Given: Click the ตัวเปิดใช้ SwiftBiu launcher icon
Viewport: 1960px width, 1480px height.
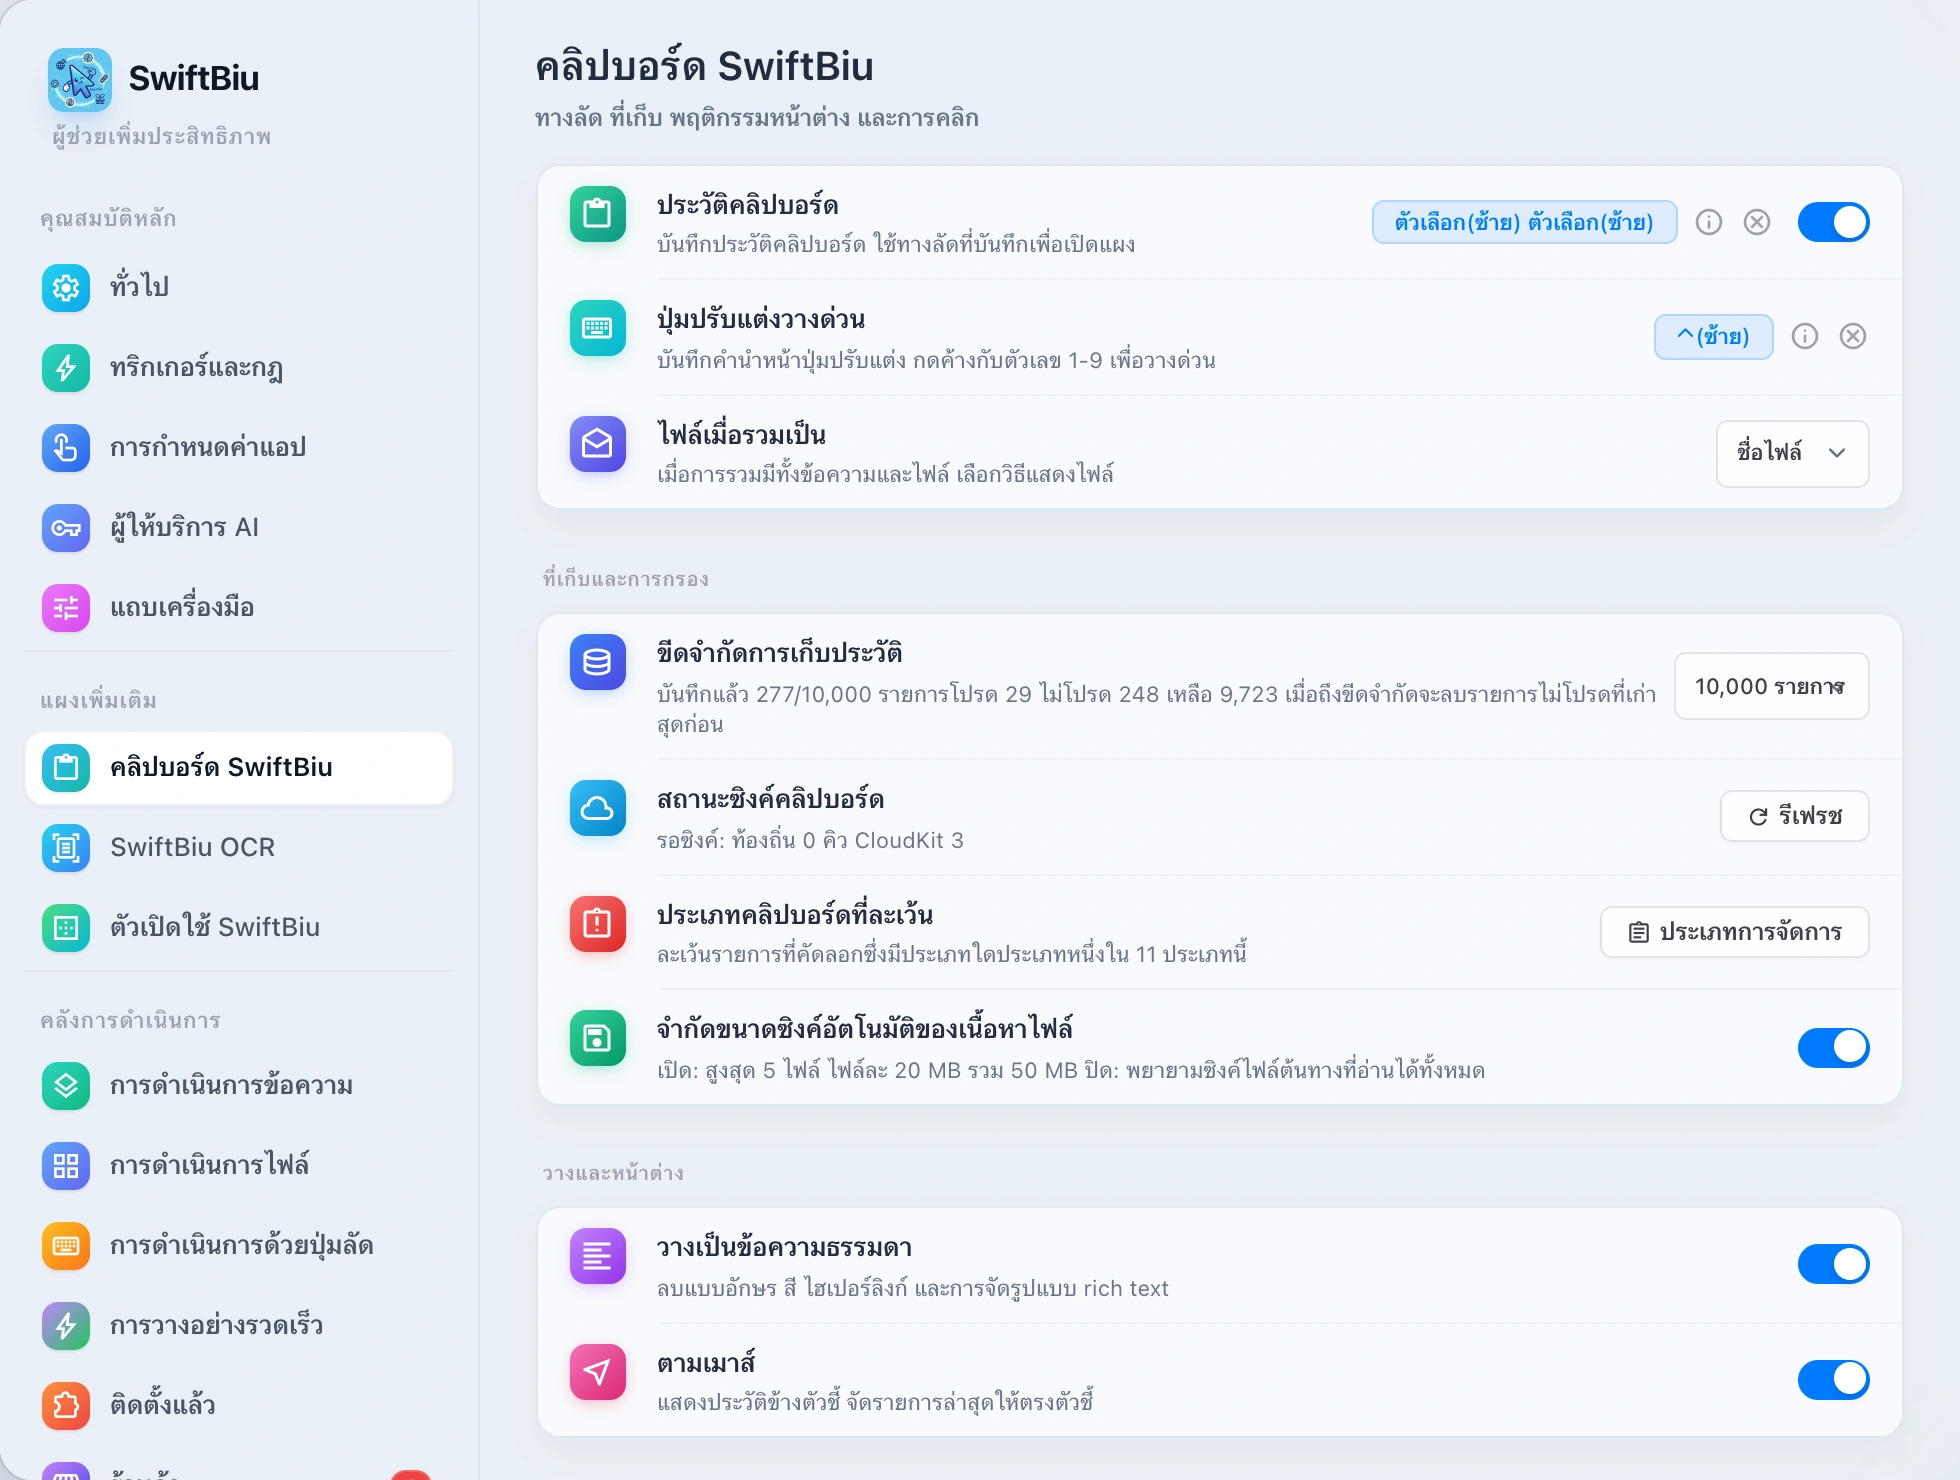Looking at the screenshot, I should point(66,928).
